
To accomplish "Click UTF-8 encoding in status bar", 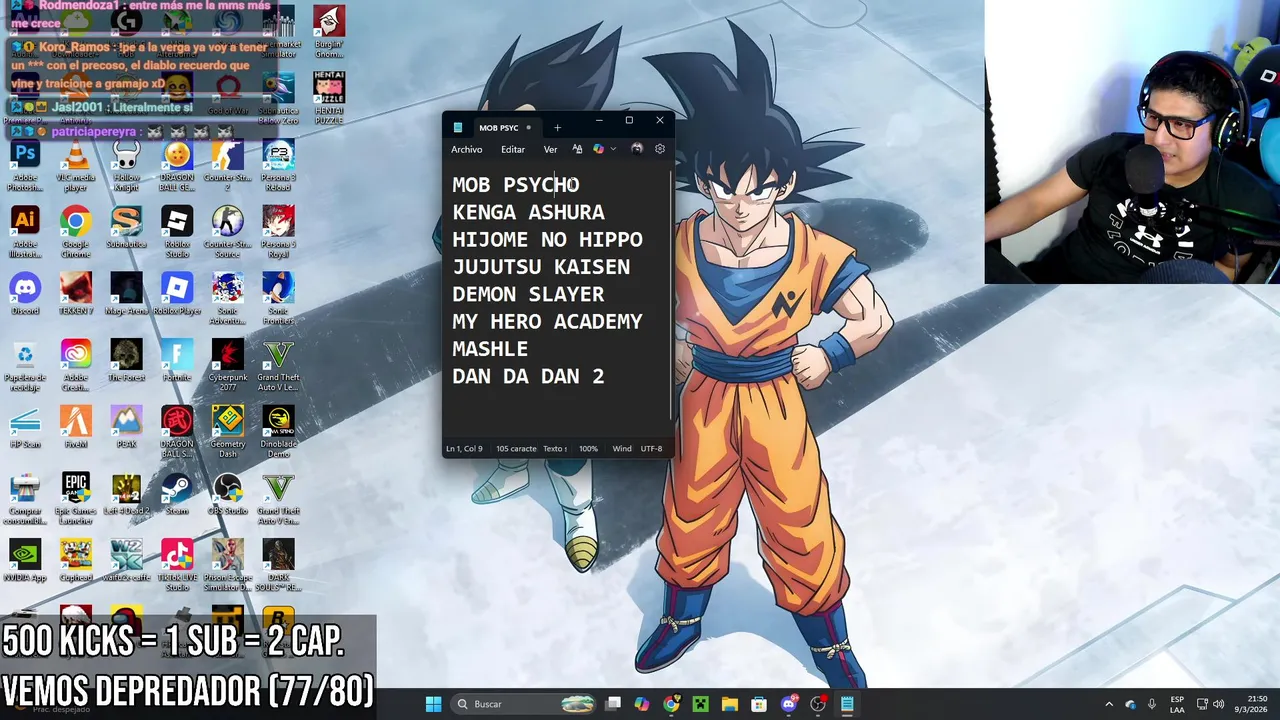I will [651, 449].
